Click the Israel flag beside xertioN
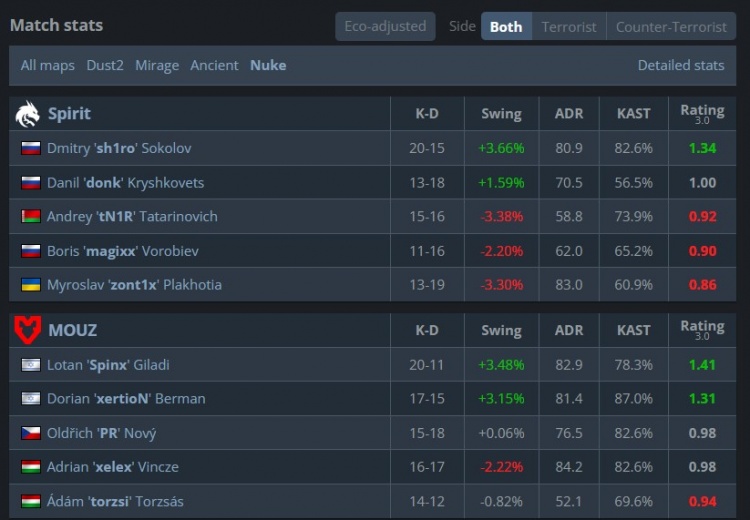The image size is (750, 520). click(31, 398)
